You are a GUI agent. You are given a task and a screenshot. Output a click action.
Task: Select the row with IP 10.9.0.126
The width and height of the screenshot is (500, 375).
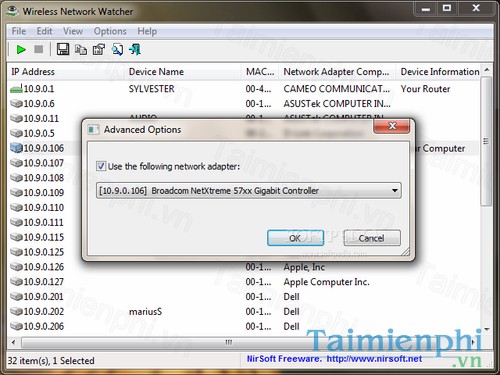pyautogui.click(x=244, y=267)
